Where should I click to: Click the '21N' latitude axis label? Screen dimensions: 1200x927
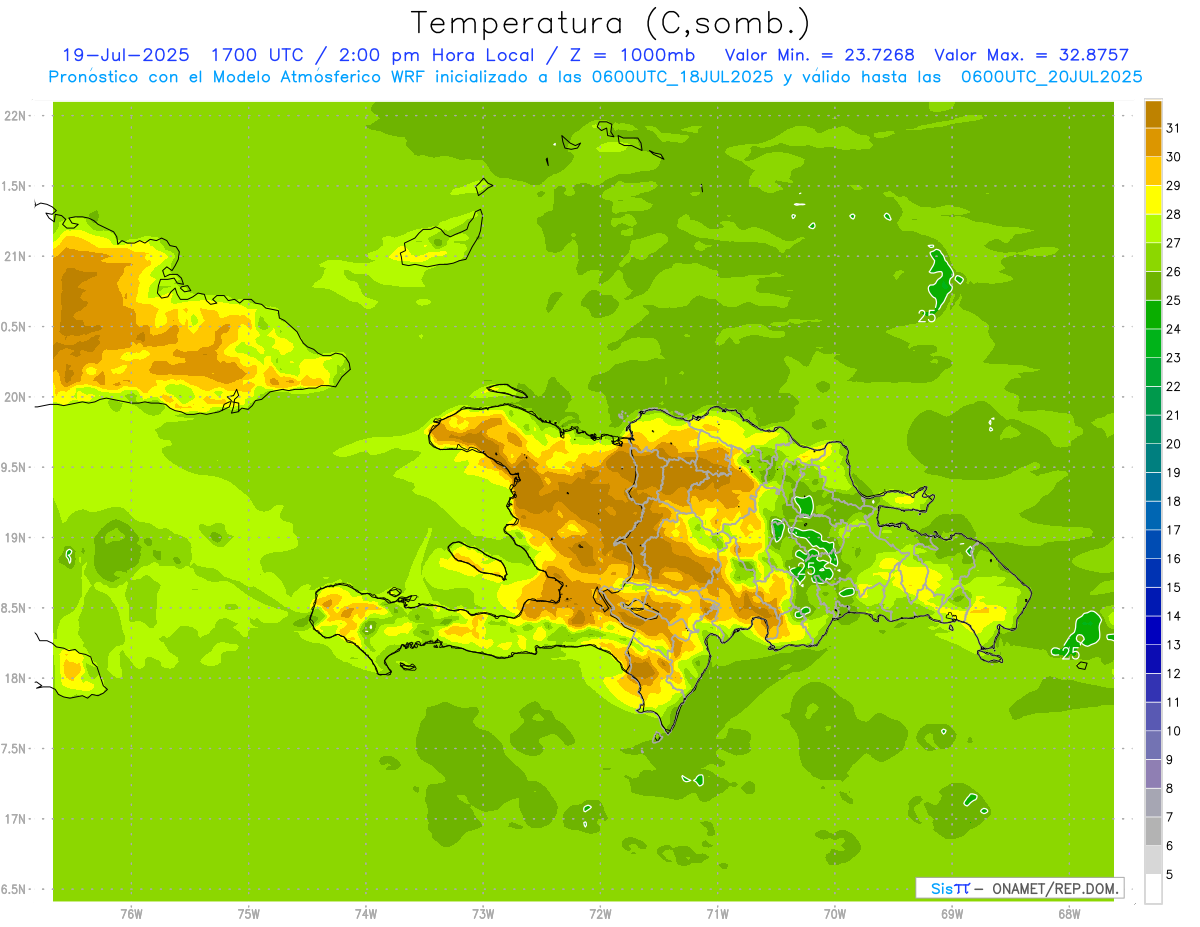tap(16, 257)
